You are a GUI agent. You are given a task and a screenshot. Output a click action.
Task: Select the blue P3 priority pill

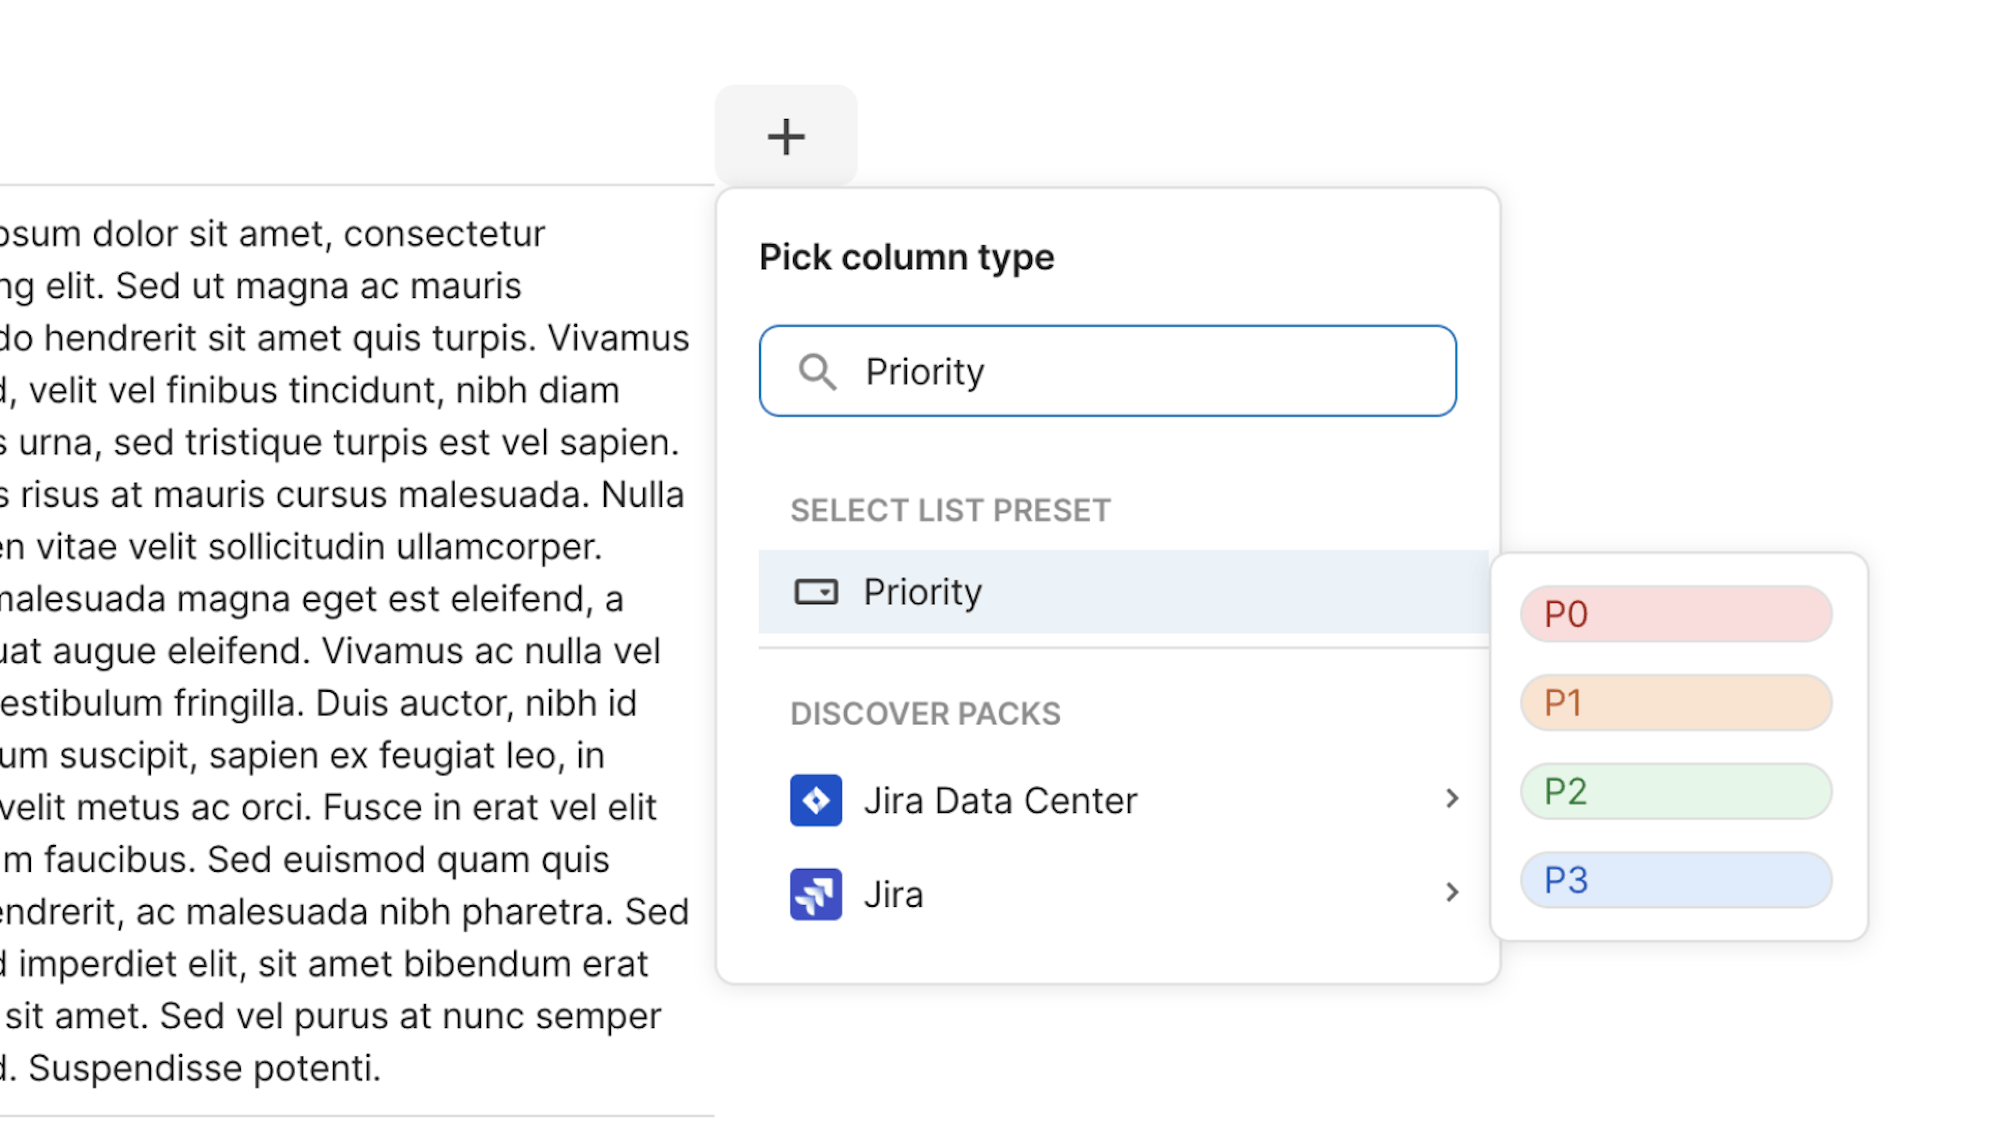tap(1676, 880)
